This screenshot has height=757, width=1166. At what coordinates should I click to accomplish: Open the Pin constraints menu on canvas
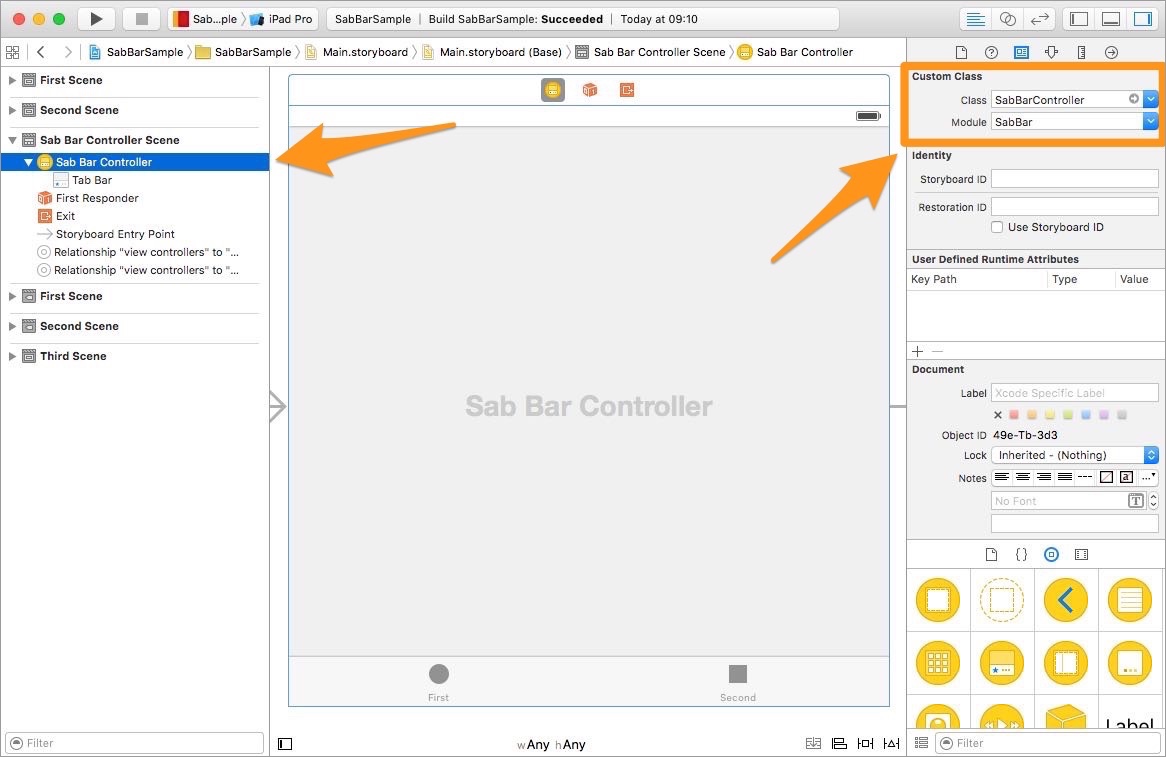coord(865,743)
